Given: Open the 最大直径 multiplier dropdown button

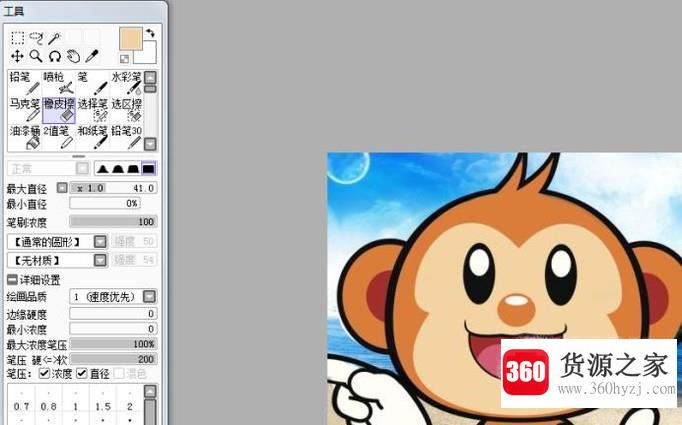Looking at the screenshot, I should tap(62, 187).
